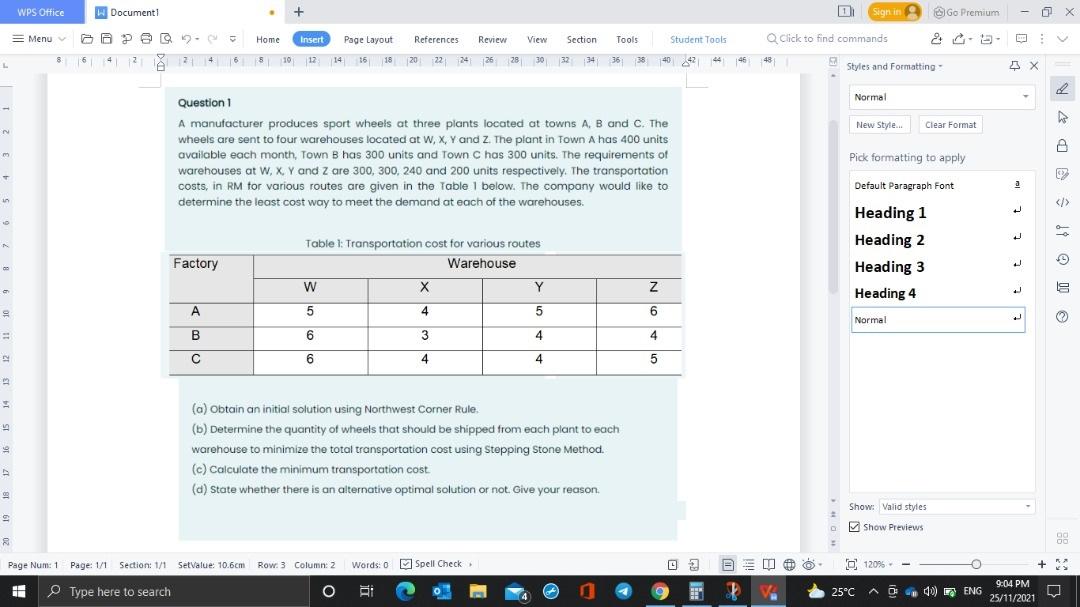Viewport: 1080px width, 607px height.
Task: Open the Normal style dropdown at top
Action: pos(1025,97)
